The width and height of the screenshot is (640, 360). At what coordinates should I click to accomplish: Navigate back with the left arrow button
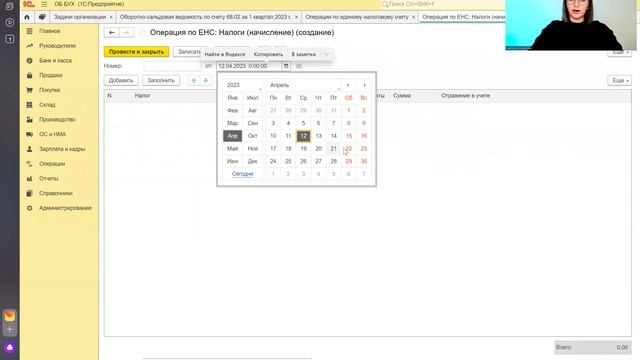click(x=111, y=33)
